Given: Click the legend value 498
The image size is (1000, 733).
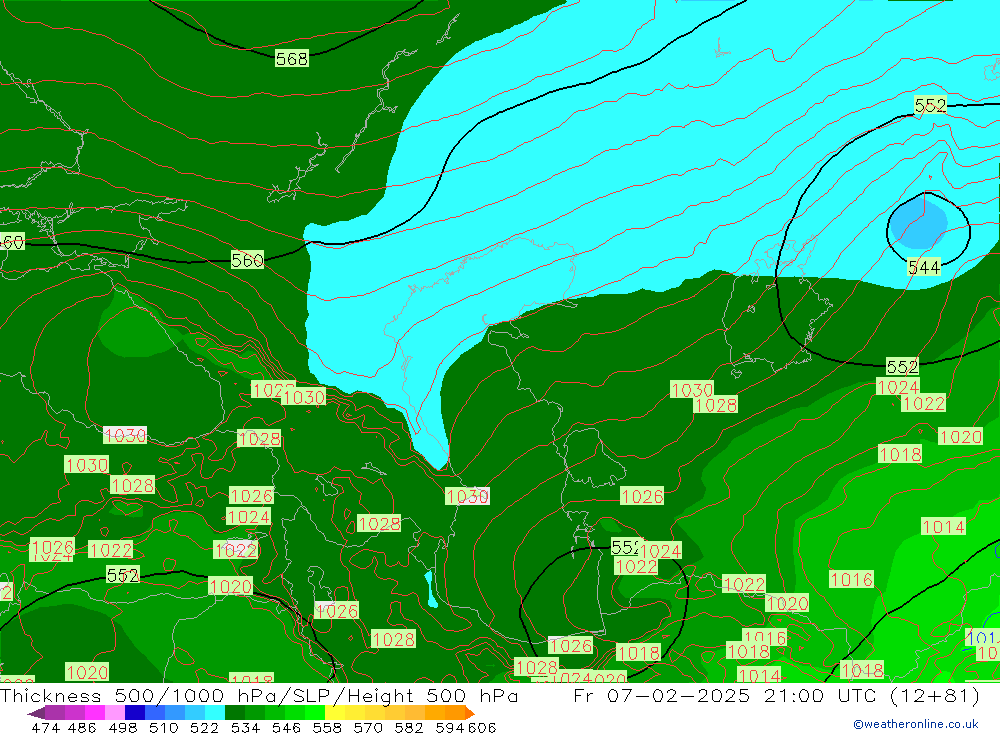Looking at the screenshot, I should tap(123, 727).
